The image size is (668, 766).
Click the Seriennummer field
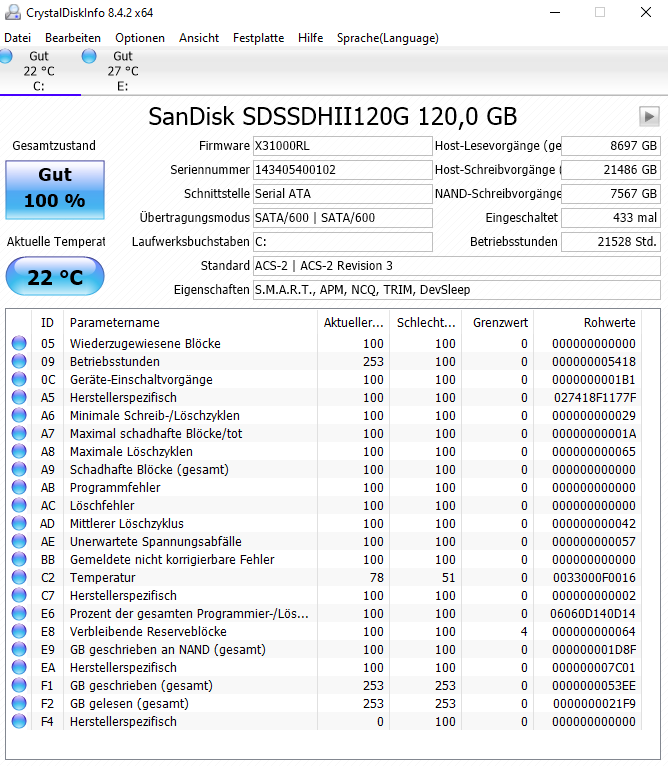click(343, 170)
